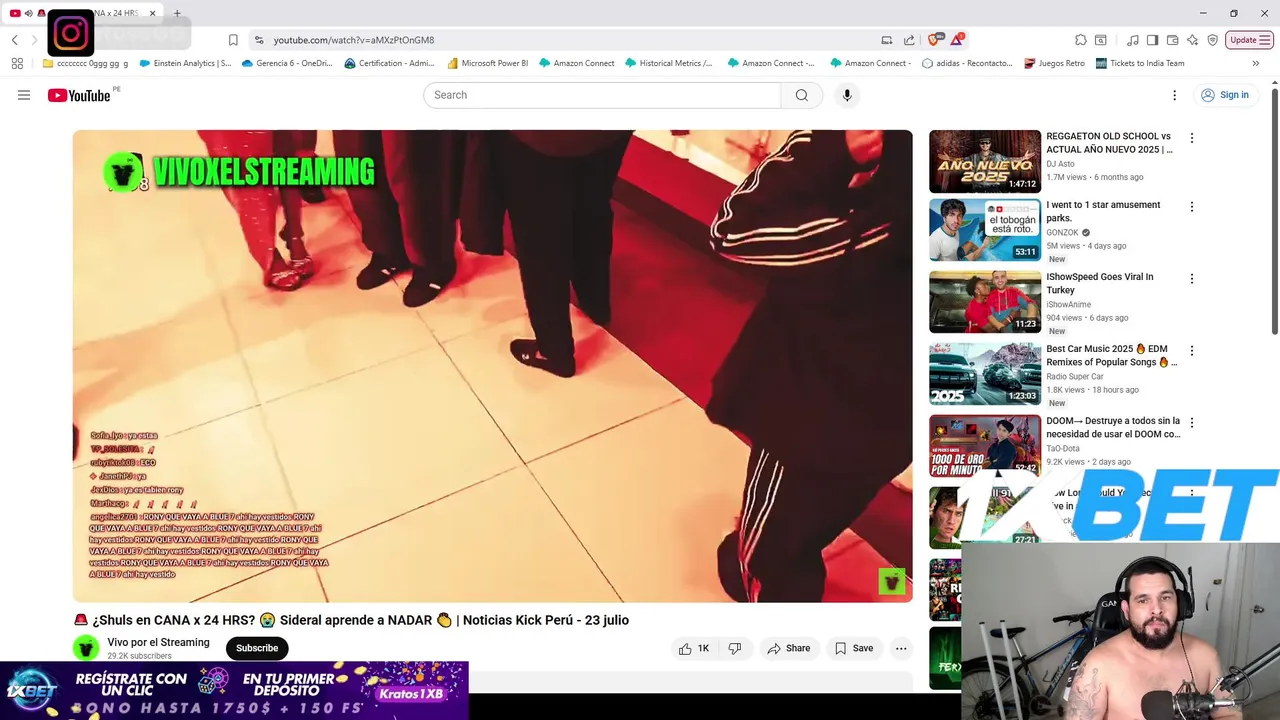Viewport: 1280px width, 720px height.
Task: Dislike the video with thumbs down
Action: click(735, 648)
